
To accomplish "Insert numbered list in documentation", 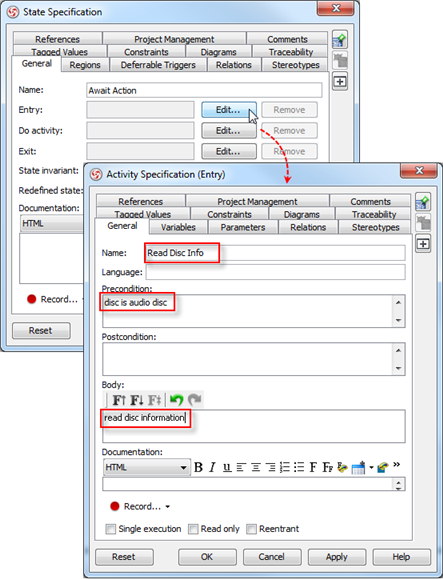I will [x=285, y=467].
